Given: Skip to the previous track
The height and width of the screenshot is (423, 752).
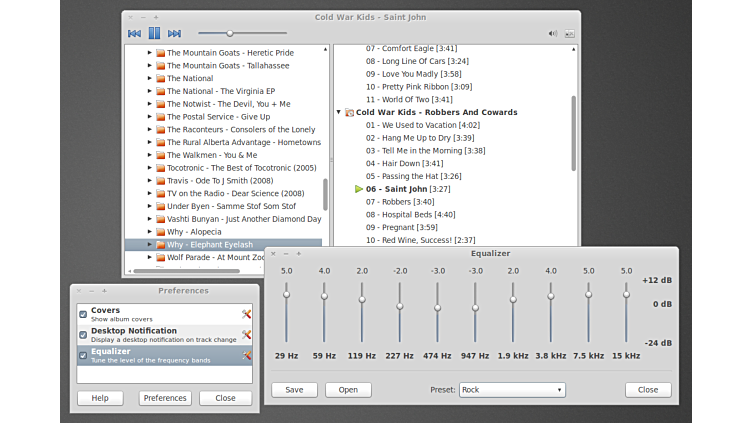Looking at the screenshot, I should click(x=134, y=33).
